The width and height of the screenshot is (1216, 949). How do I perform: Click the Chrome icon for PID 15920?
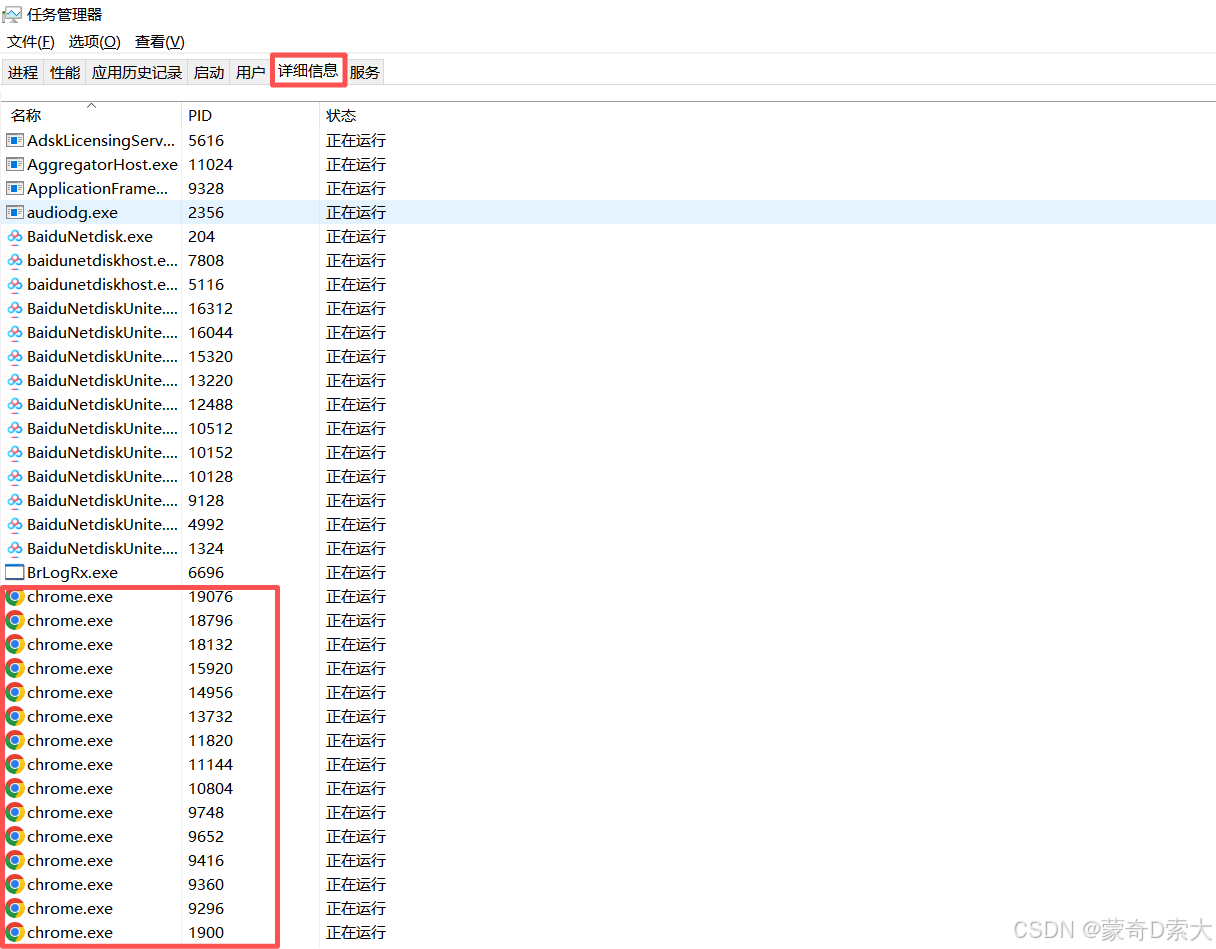[15, 668]
